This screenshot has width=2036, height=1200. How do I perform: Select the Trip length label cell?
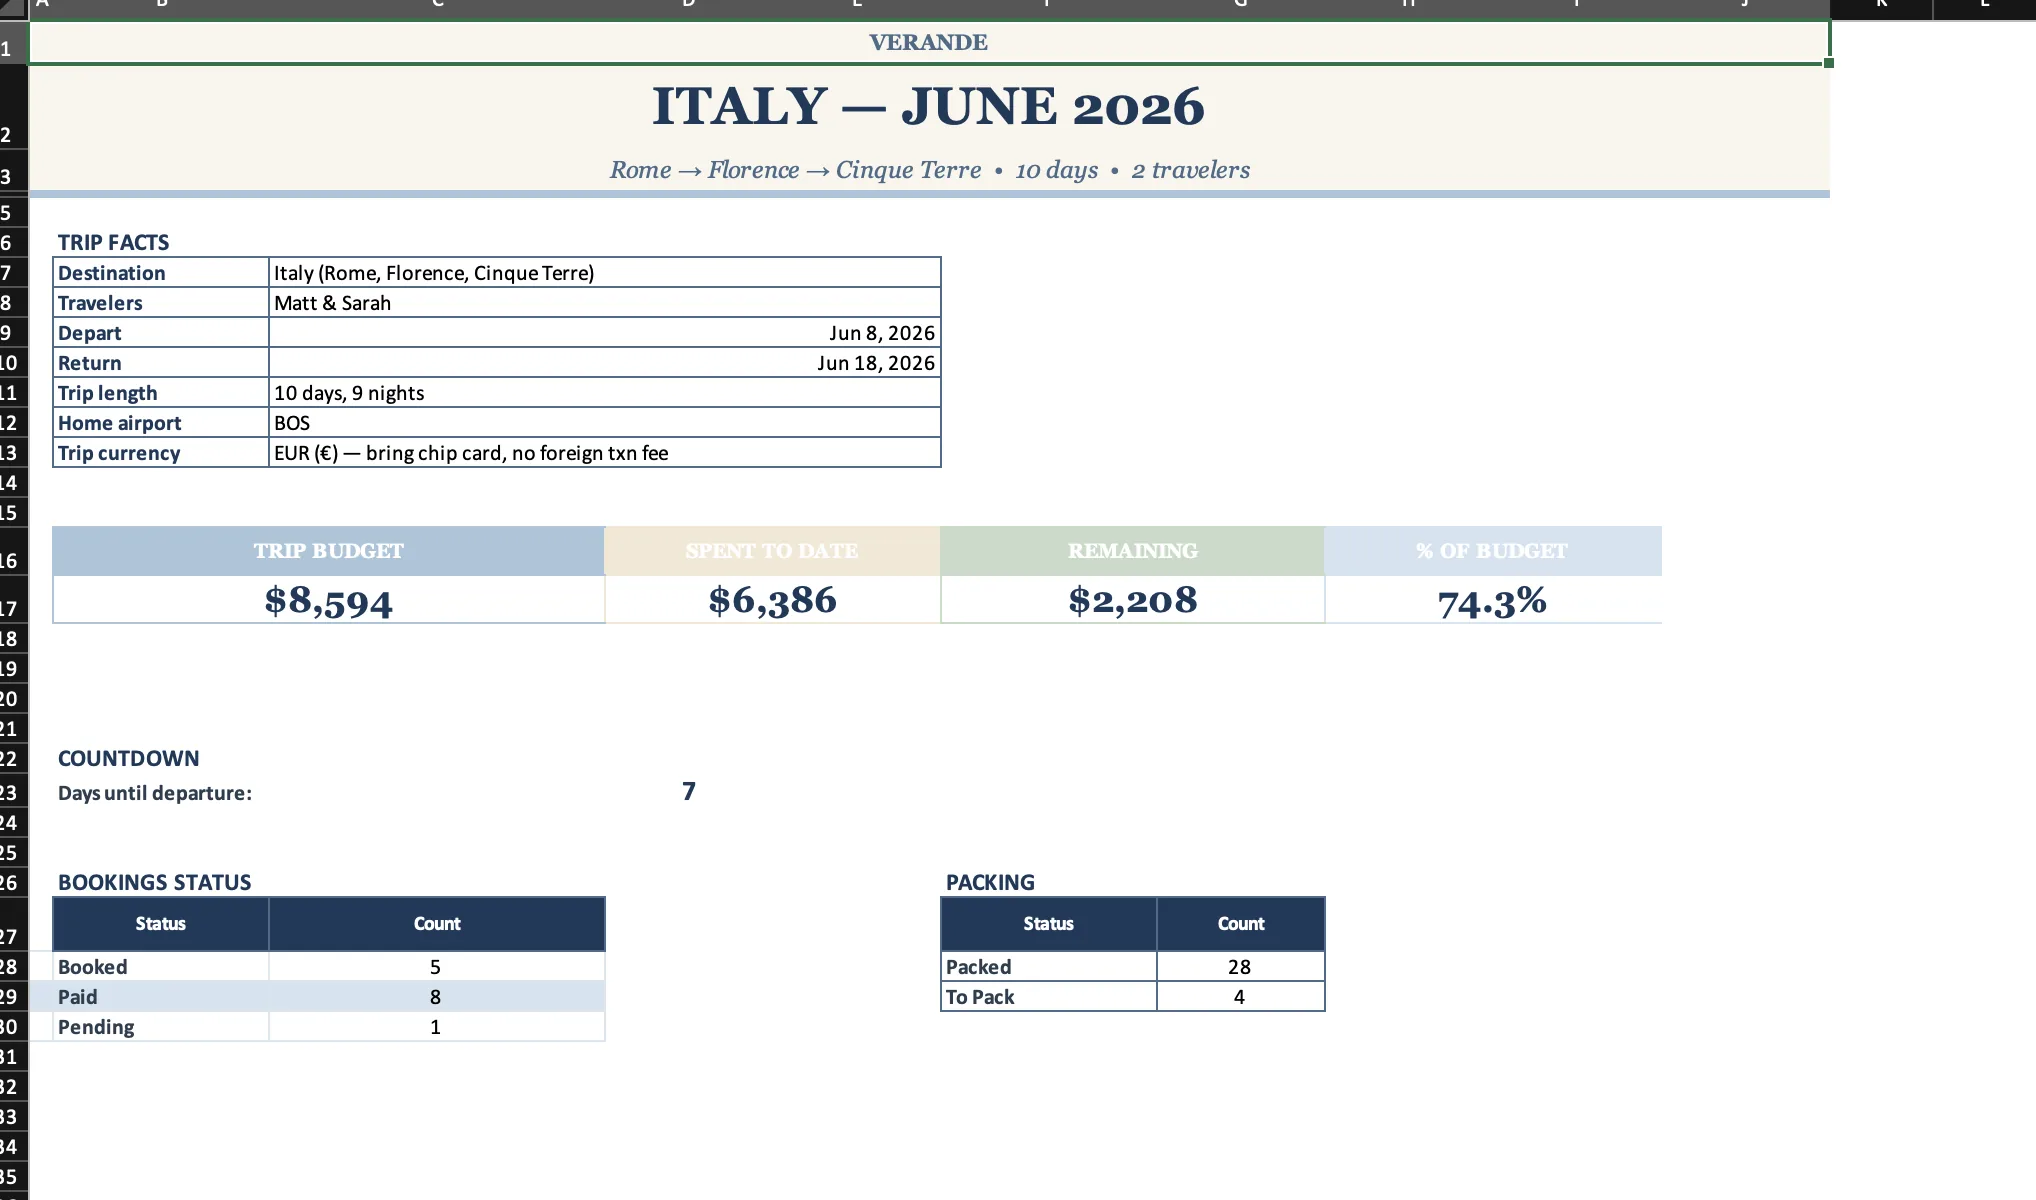161,392
